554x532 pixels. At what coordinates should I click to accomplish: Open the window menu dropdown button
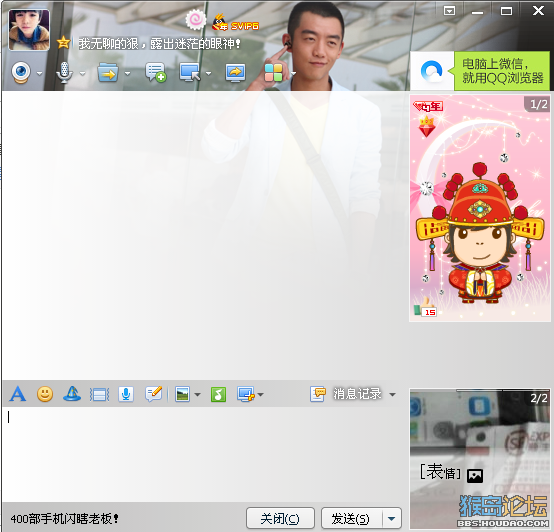click(449, 11)
